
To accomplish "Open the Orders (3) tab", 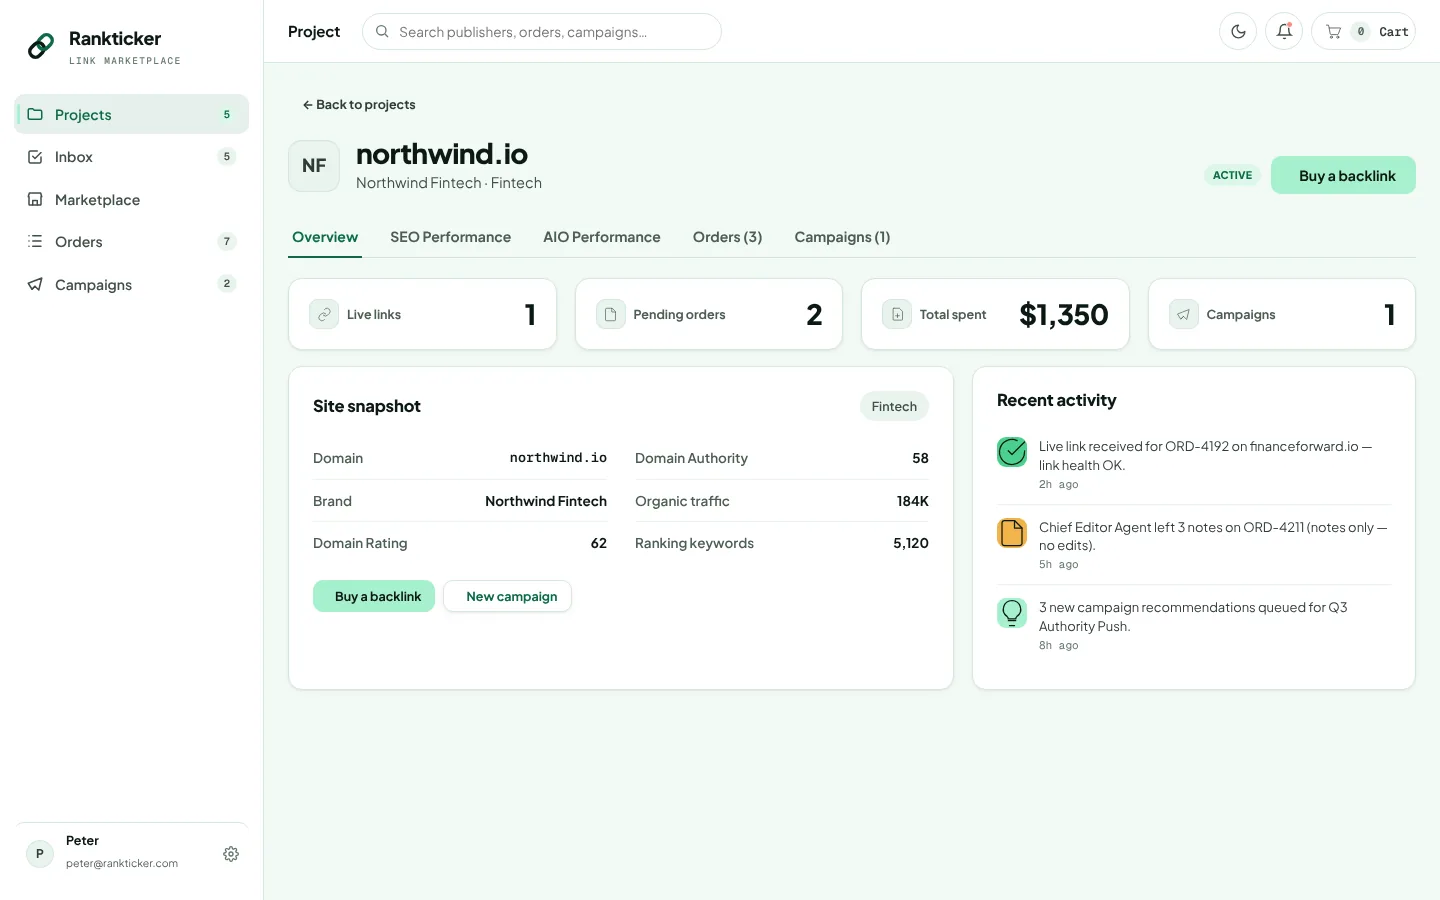I will click(727, 237).
